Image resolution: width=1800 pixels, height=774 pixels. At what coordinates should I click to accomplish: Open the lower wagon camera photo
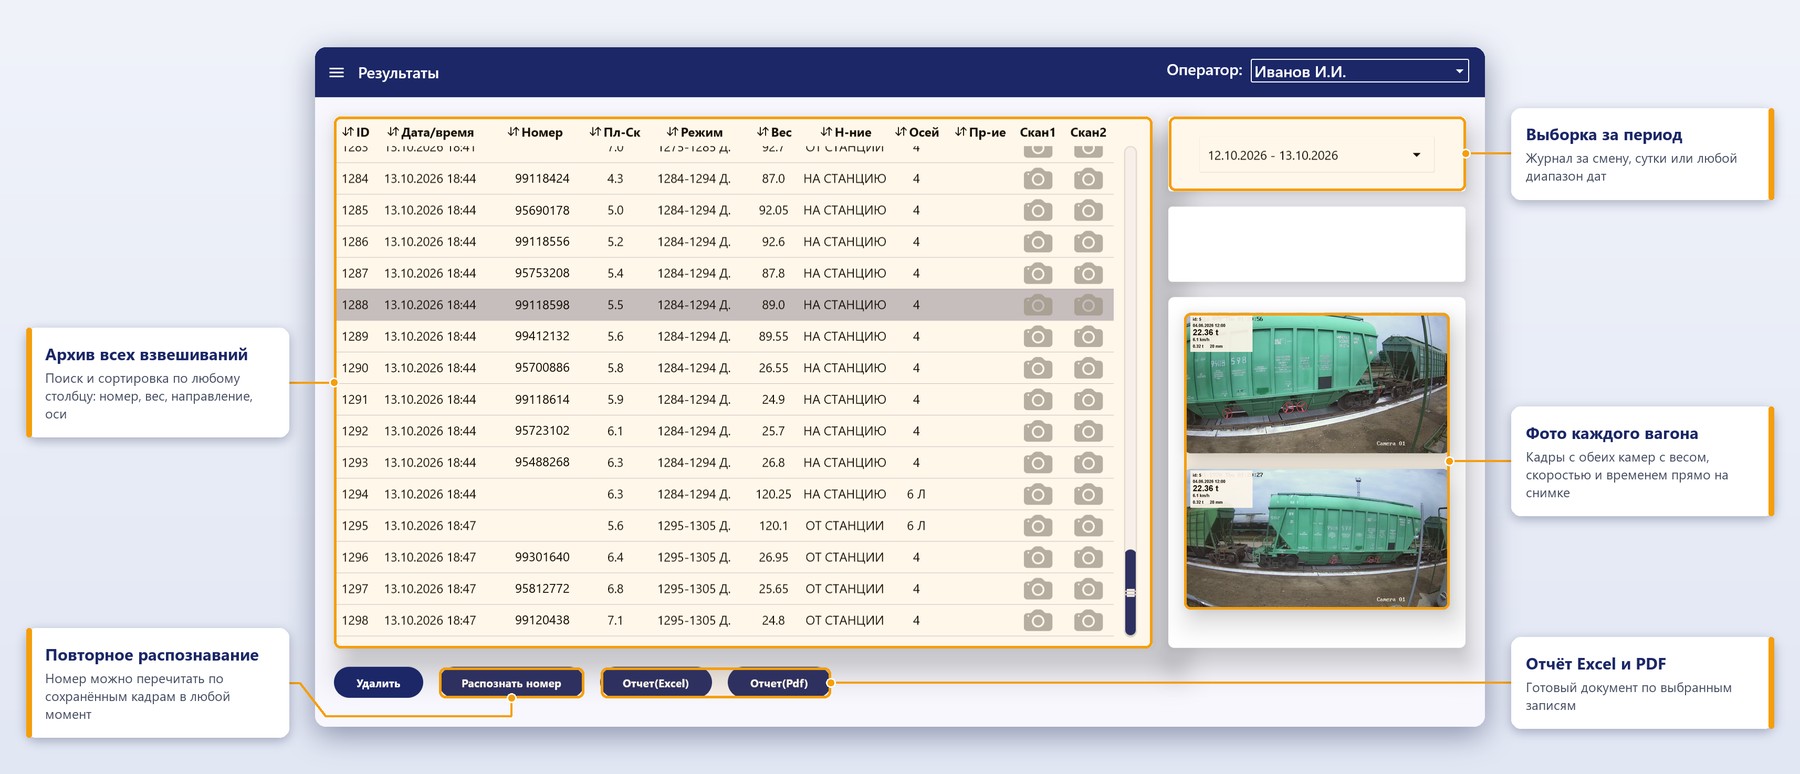click(1317, 538)
